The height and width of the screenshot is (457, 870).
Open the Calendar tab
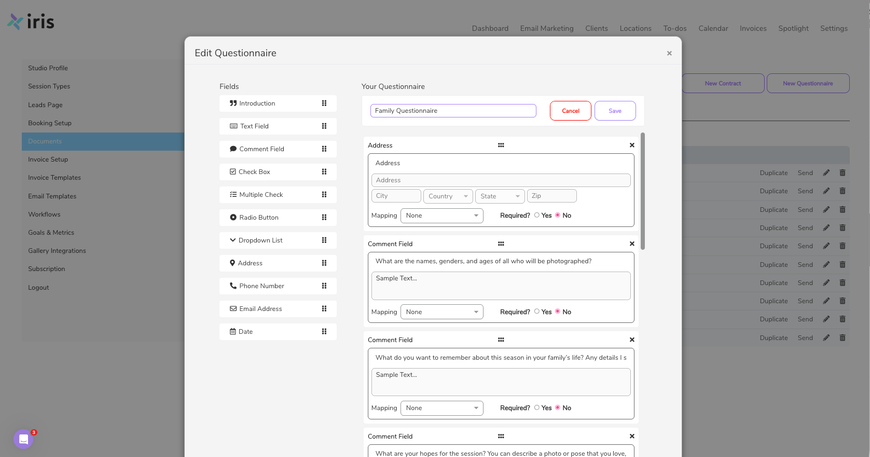(x=713, y=28)
